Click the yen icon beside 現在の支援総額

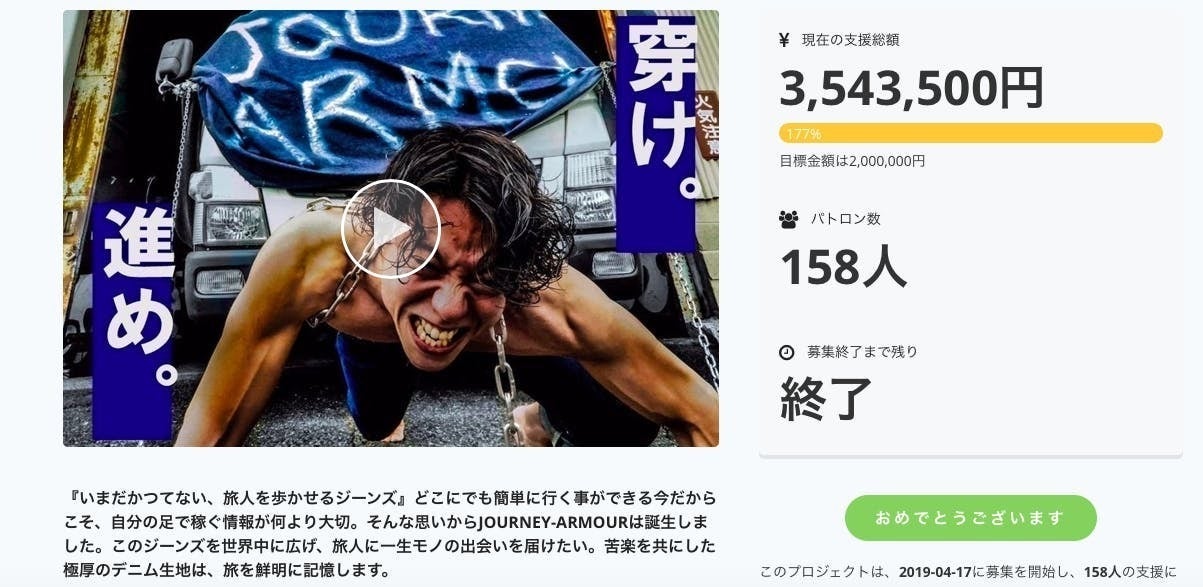coord(785,40)
